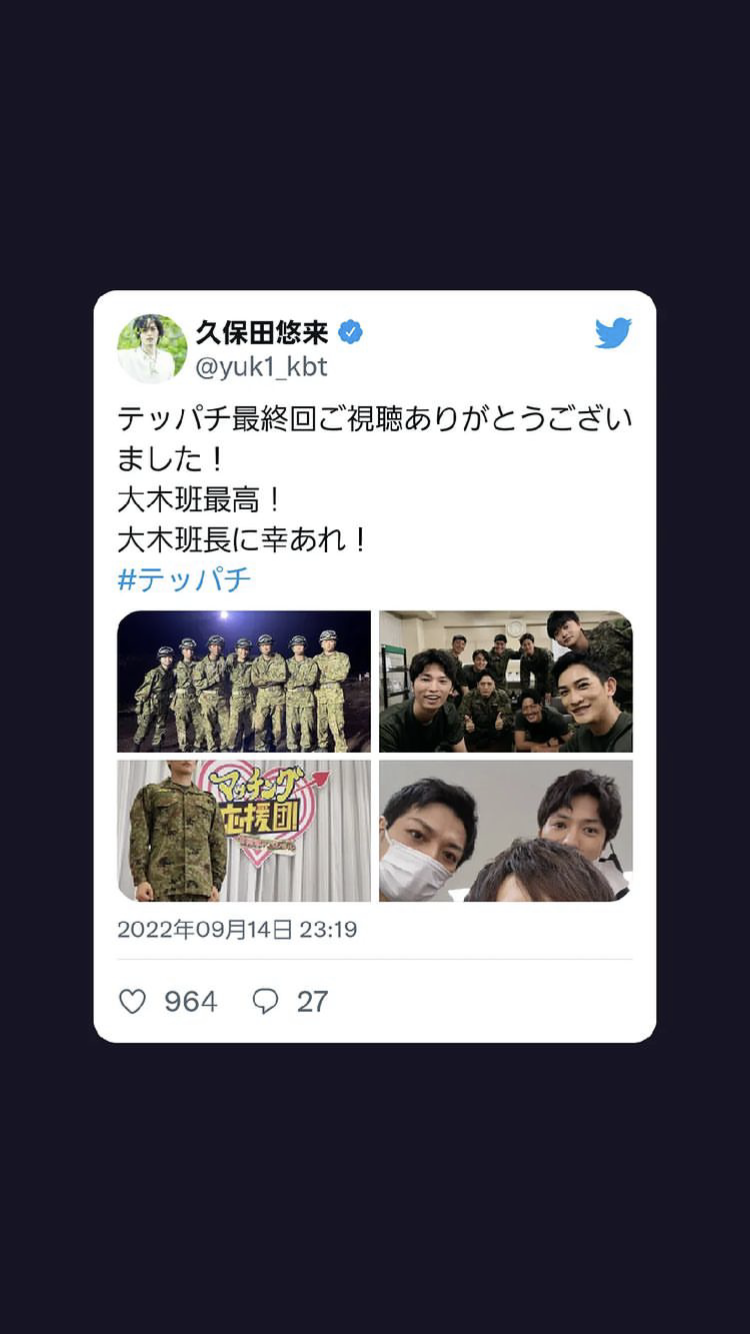View the night photo of helmeted soldiers

click(244, 681)
